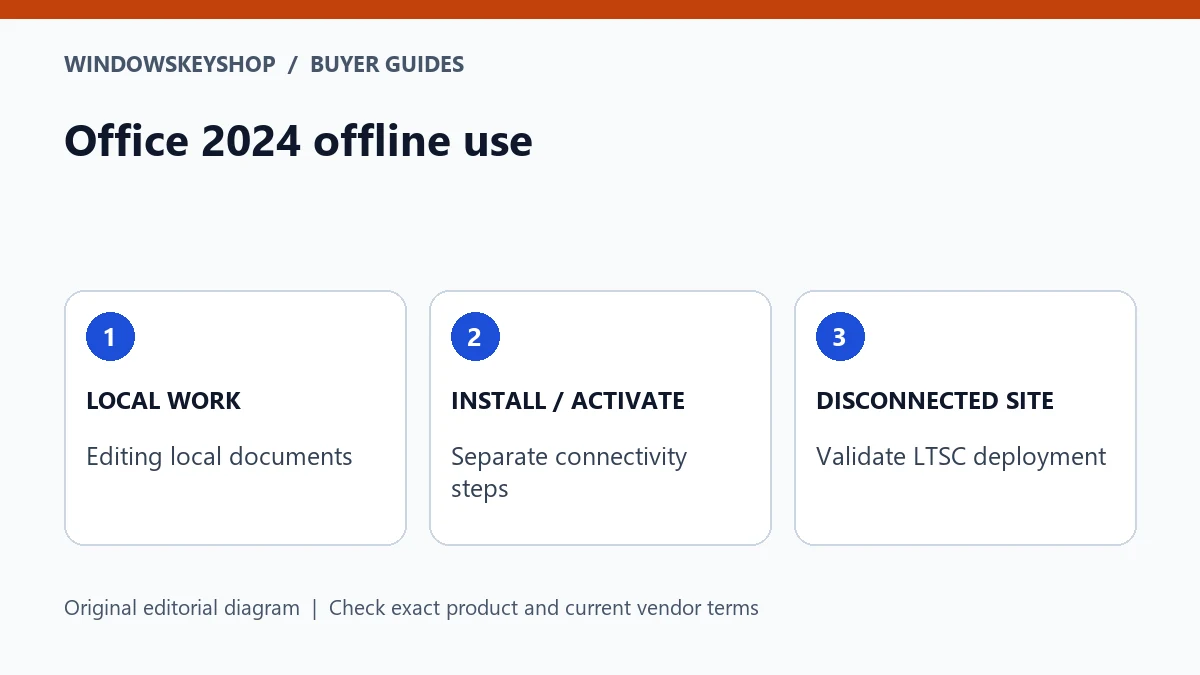Screen dimensions: 1200x675
Task: Click the blue number 3 circle badge
Action: tap(840, 337)
